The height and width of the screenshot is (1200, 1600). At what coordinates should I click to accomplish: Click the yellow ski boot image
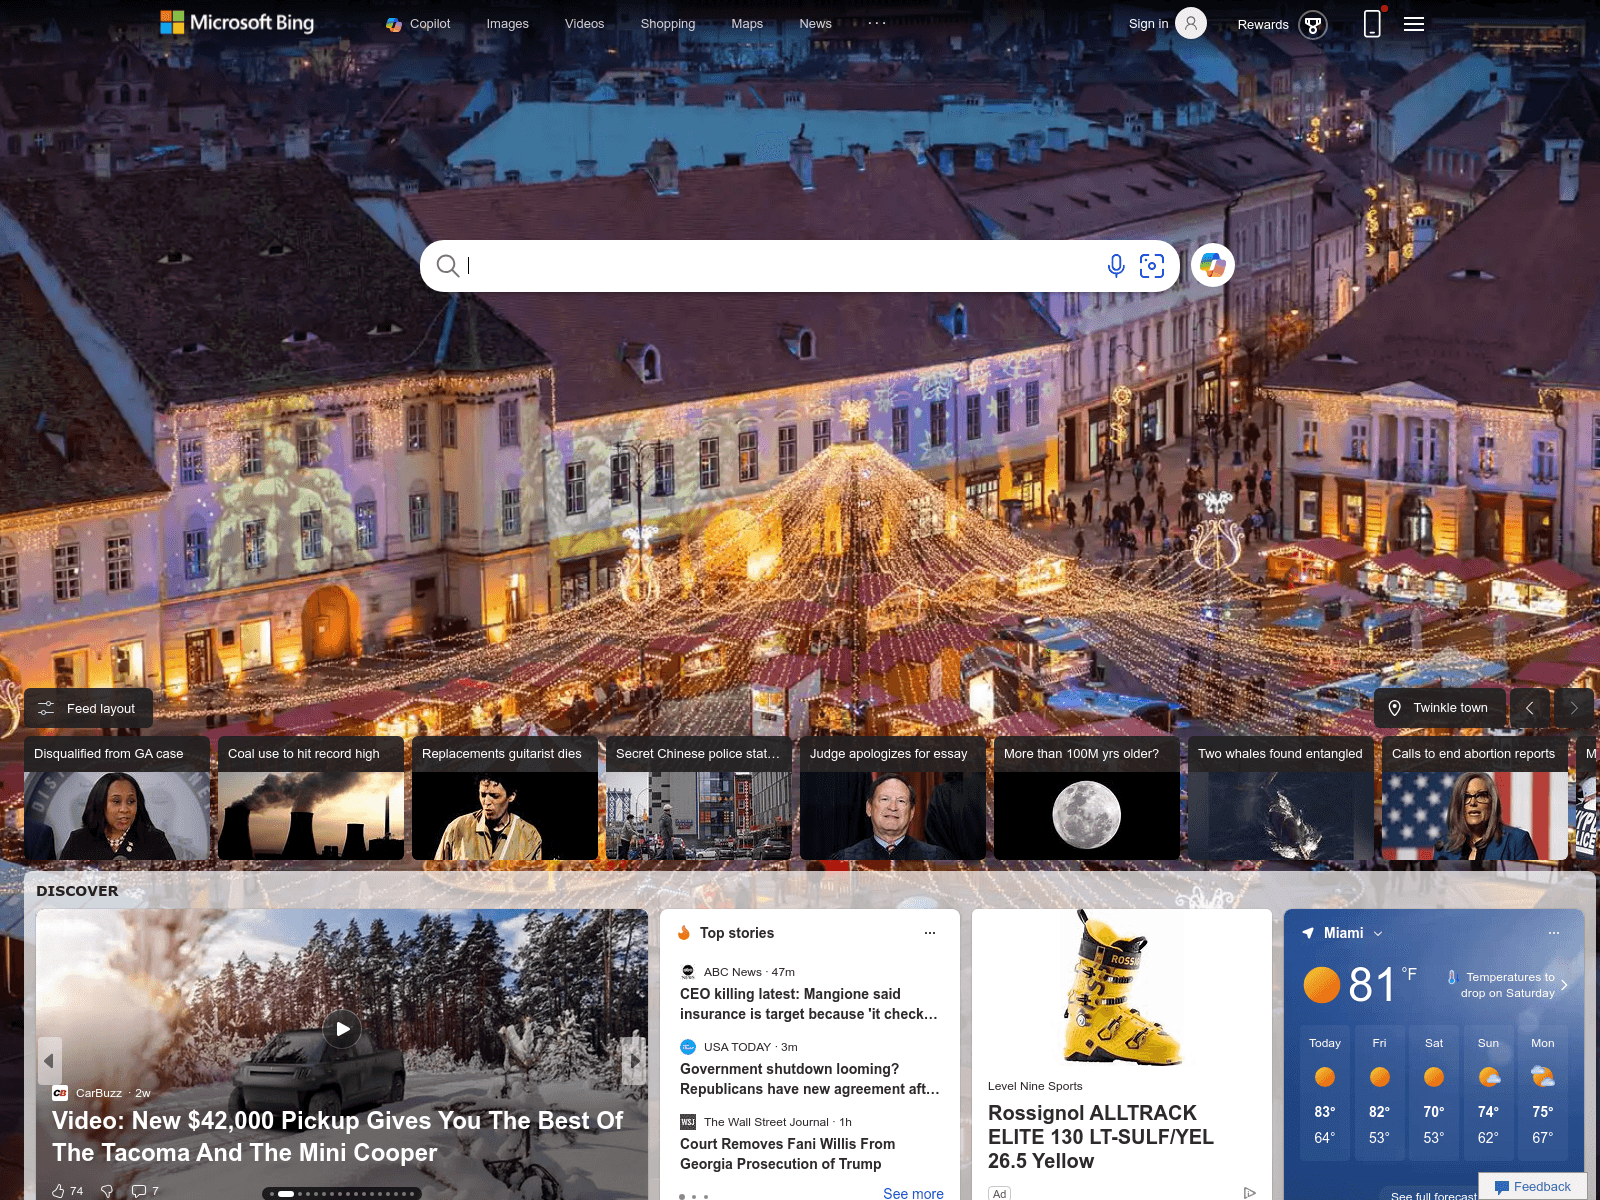(1122, 990)
